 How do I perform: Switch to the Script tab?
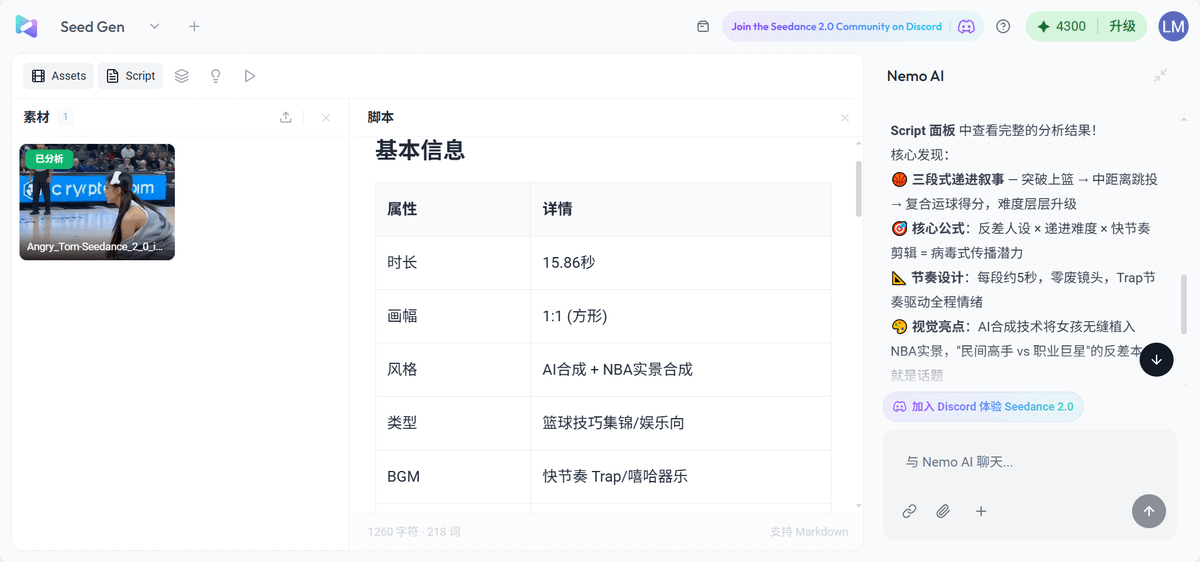coord(130,76)
